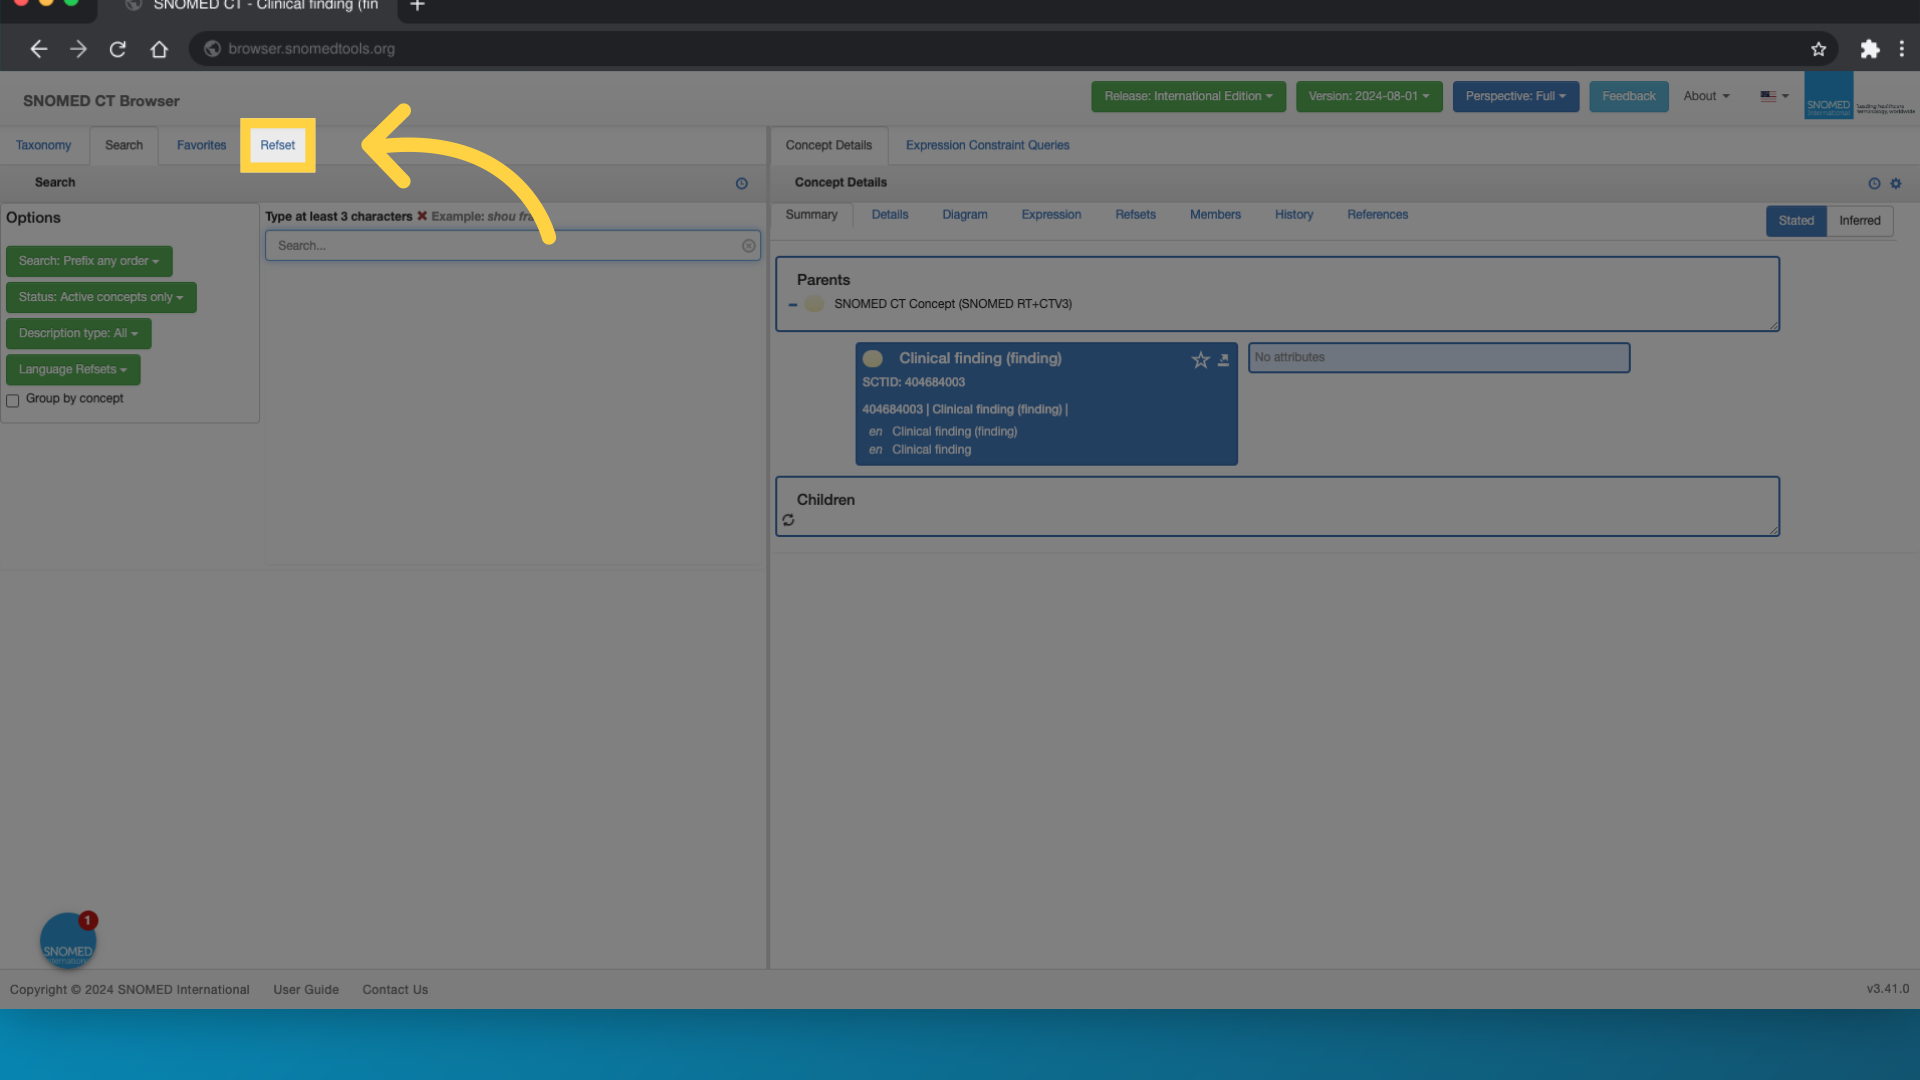Click the browser forward arrow
1920x1080 pixels.
(x=78, y=49)
